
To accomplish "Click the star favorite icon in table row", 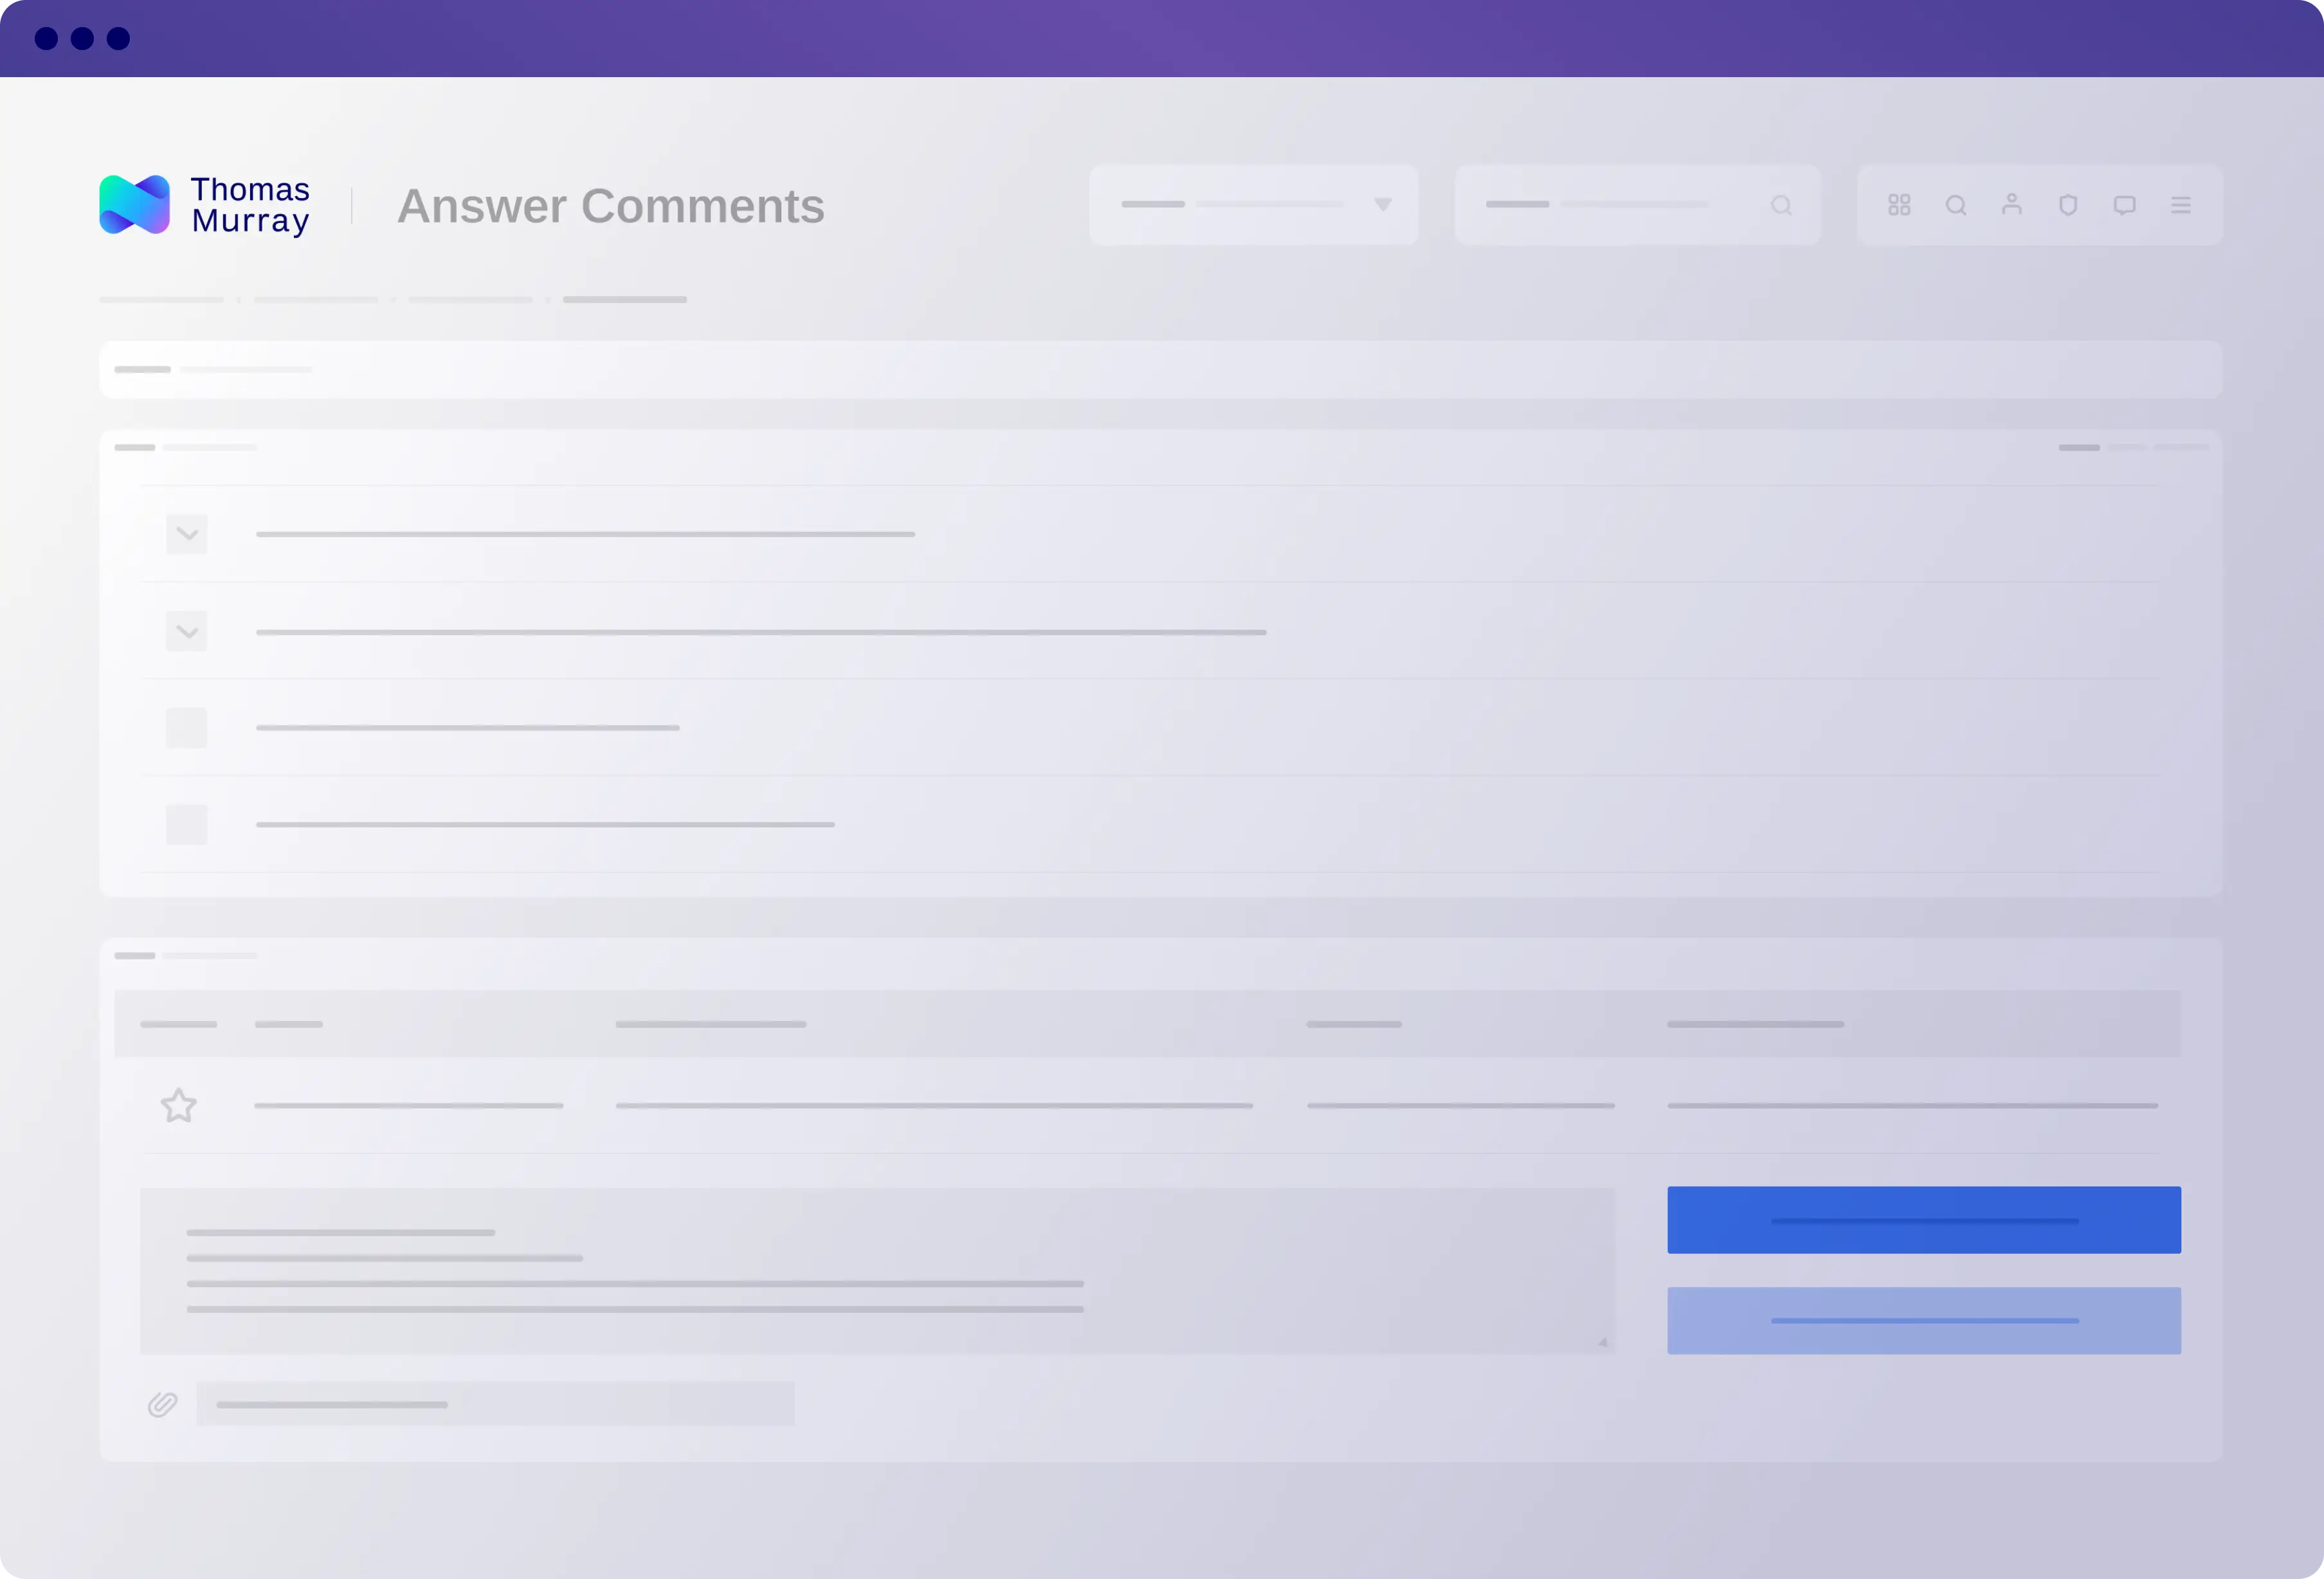I will (x=179, y=1105).
